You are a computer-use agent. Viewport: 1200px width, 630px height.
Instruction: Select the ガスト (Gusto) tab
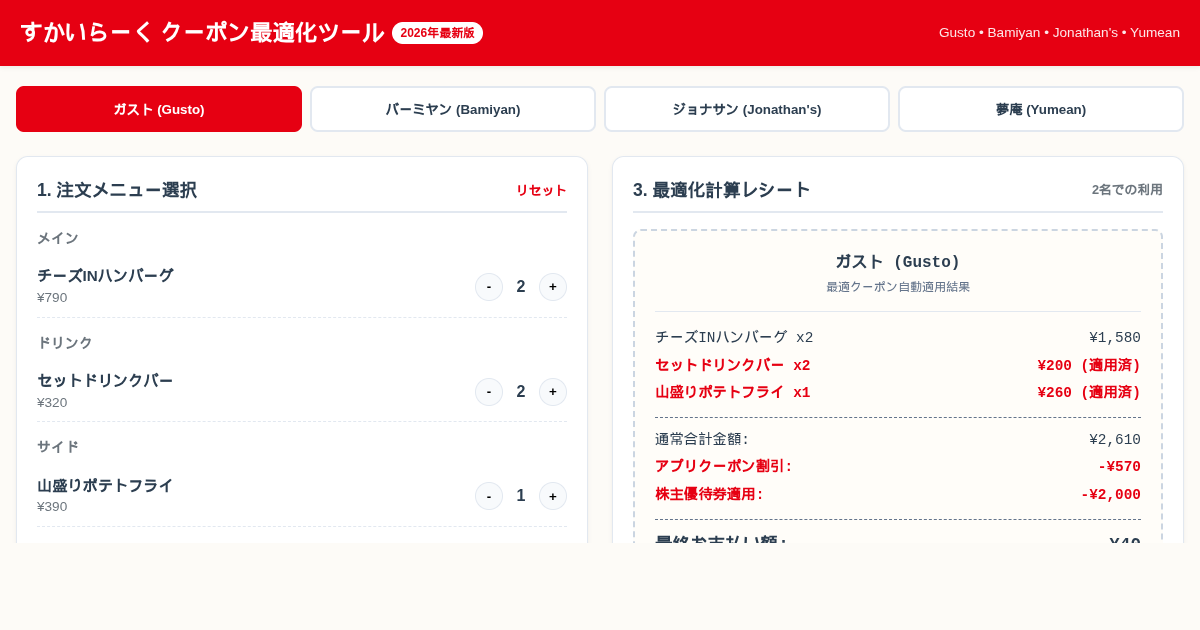(x=159, y=109)
